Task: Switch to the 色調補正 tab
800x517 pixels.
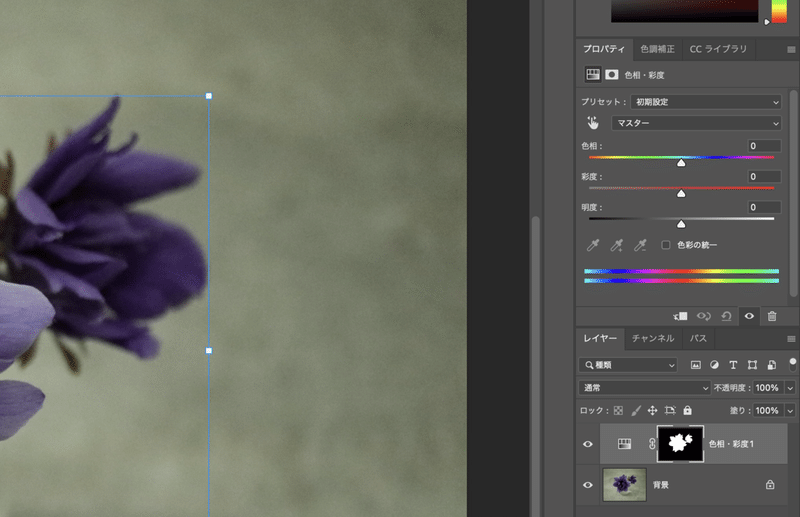Action: pyautogui.click(x=657, y=49)
